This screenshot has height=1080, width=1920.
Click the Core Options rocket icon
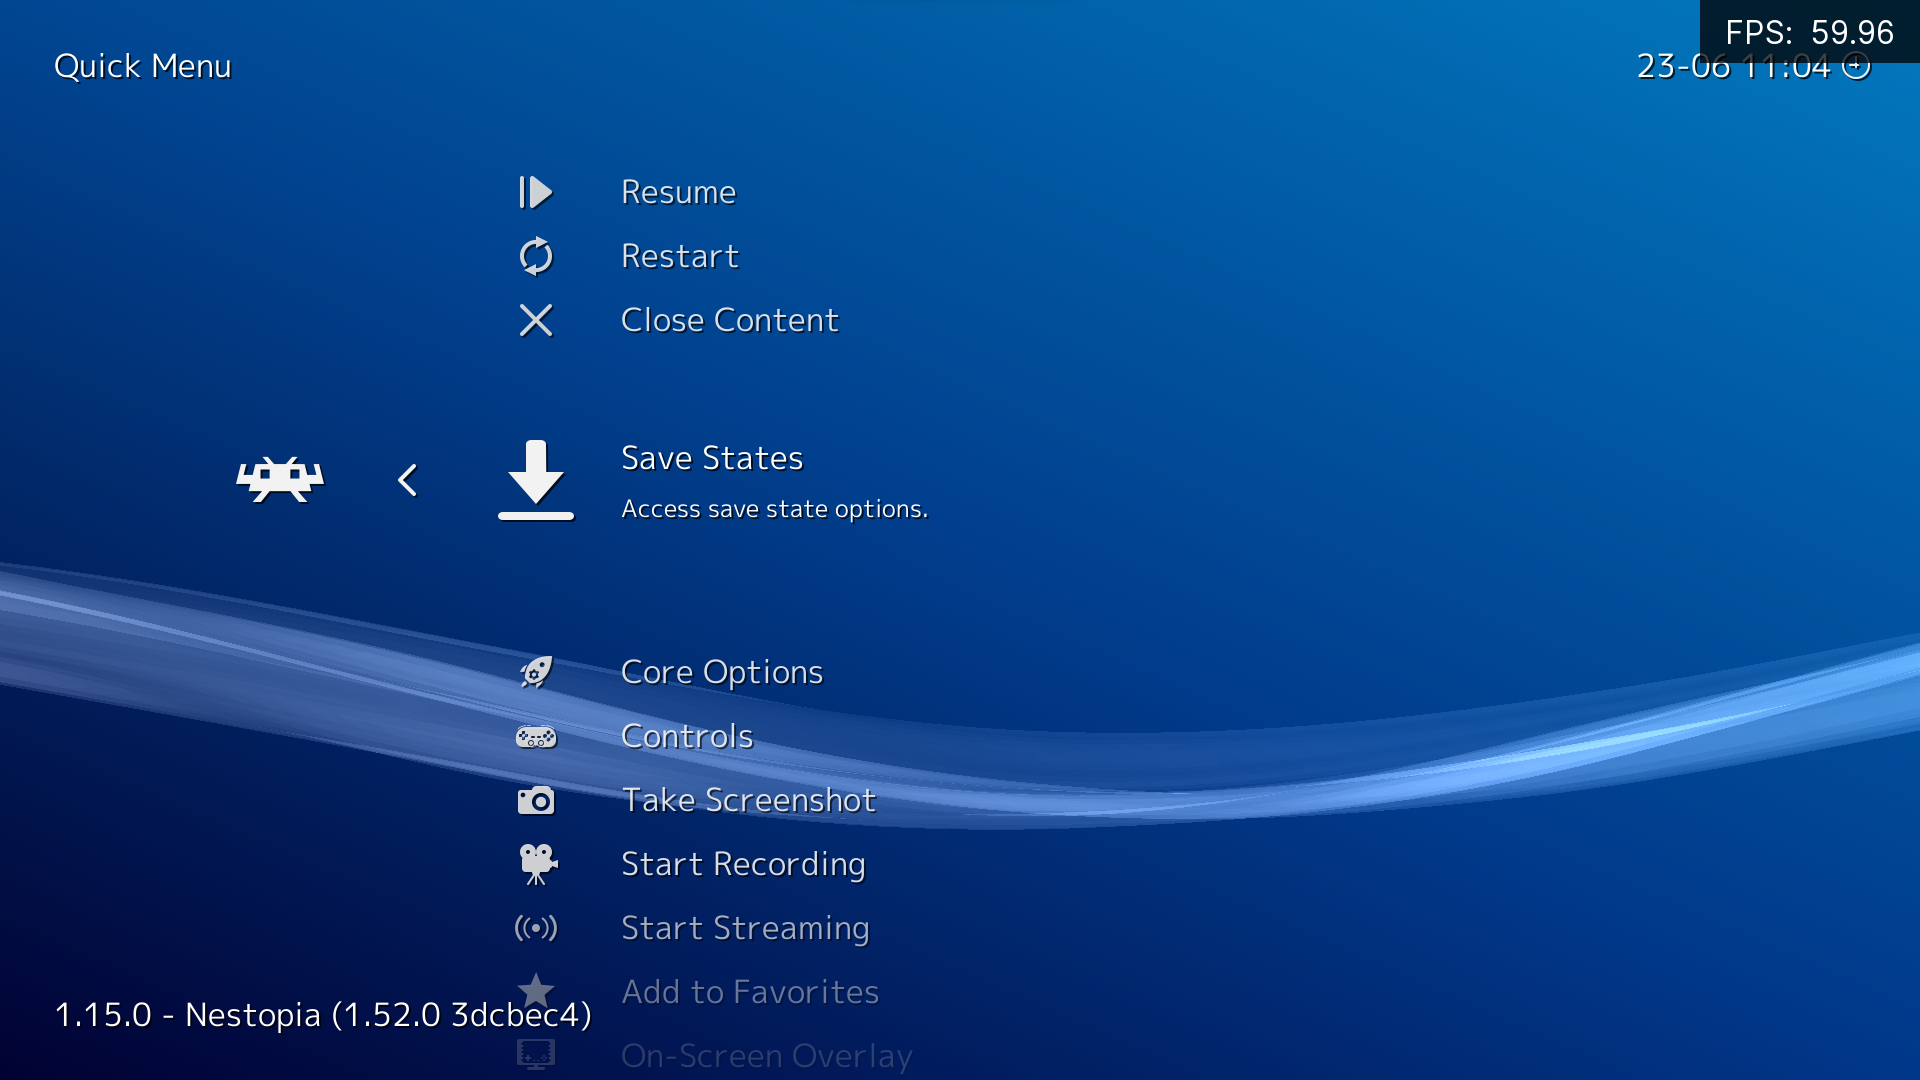coord(536,672)
